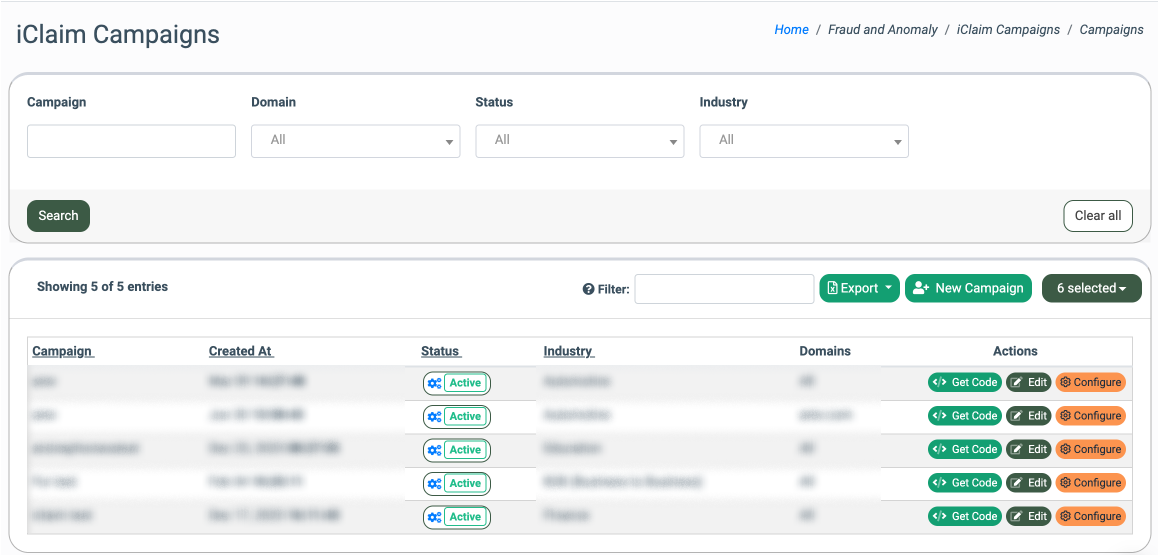This screenshot has height=555, width=1158.
Task: Sort table by Status column header
Action: (440, 351)
